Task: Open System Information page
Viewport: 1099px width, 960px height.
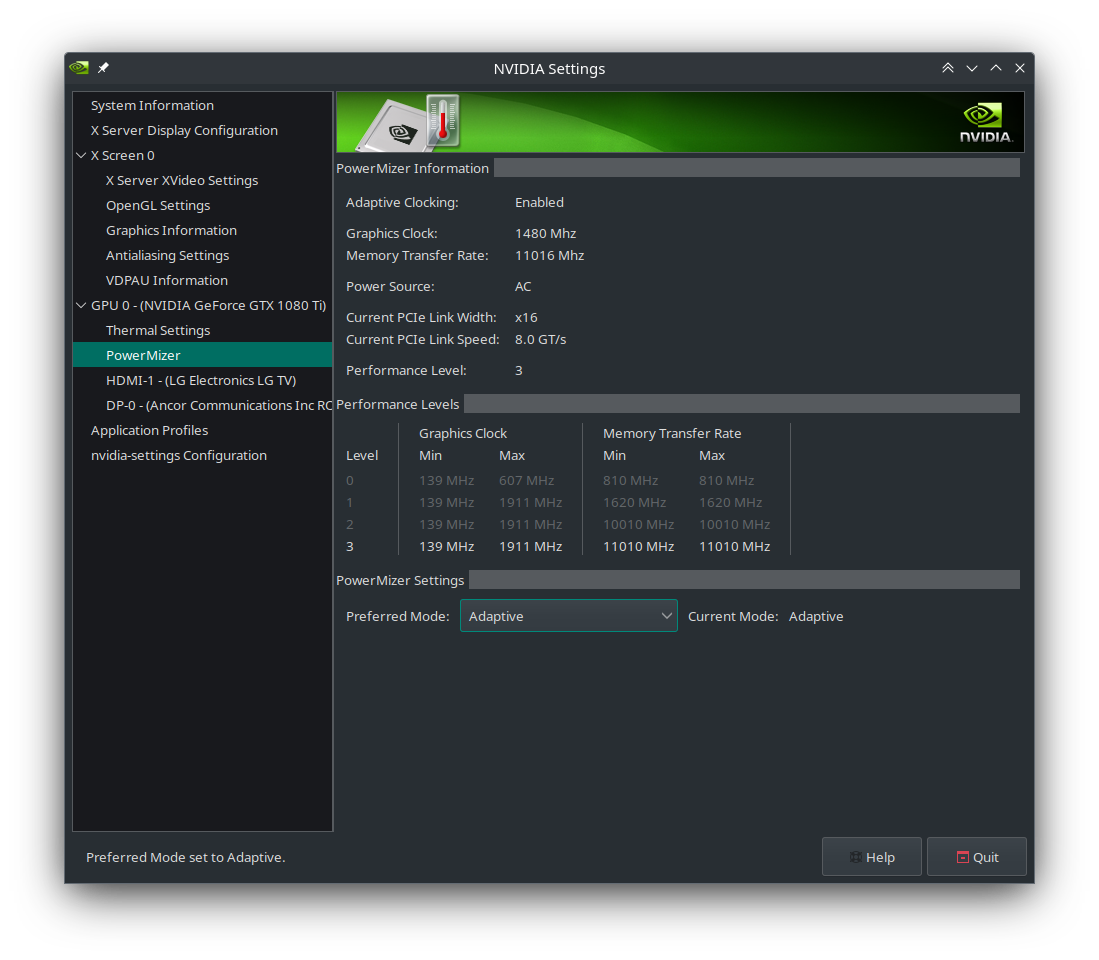Action: pos(152,105)
